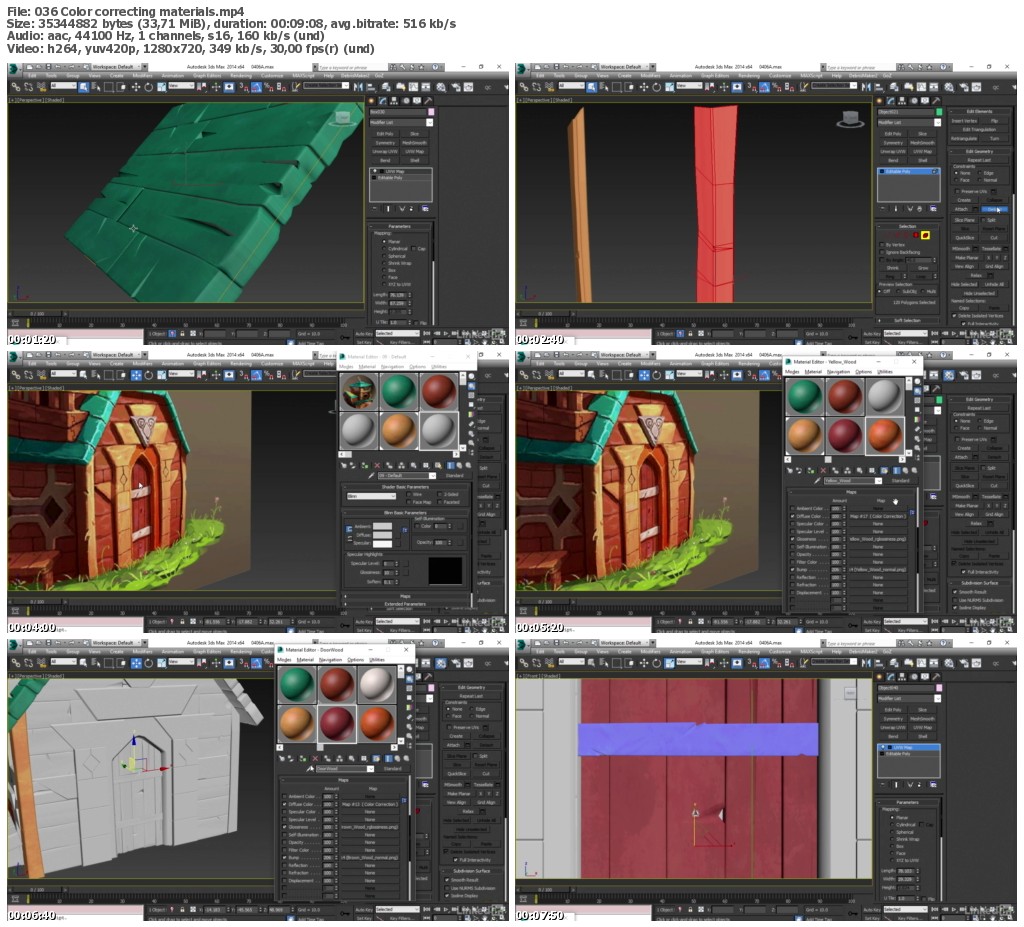Open the Modify panel tab in the 00:01:20 frame
The height and width of the screenshot is (927, 1024).
coord(381,100)
